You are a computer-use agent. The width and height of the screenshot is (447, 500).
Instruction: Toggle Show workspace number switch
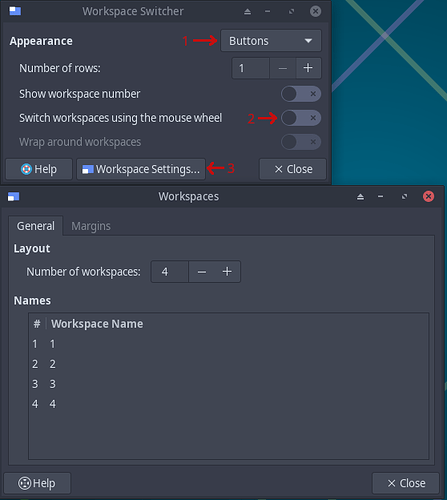point(301,94)
